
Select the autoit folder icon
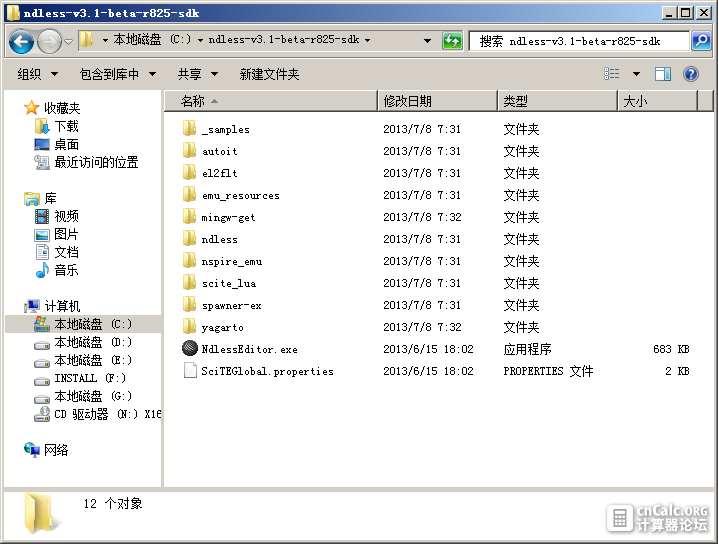(x=189, y=150)
